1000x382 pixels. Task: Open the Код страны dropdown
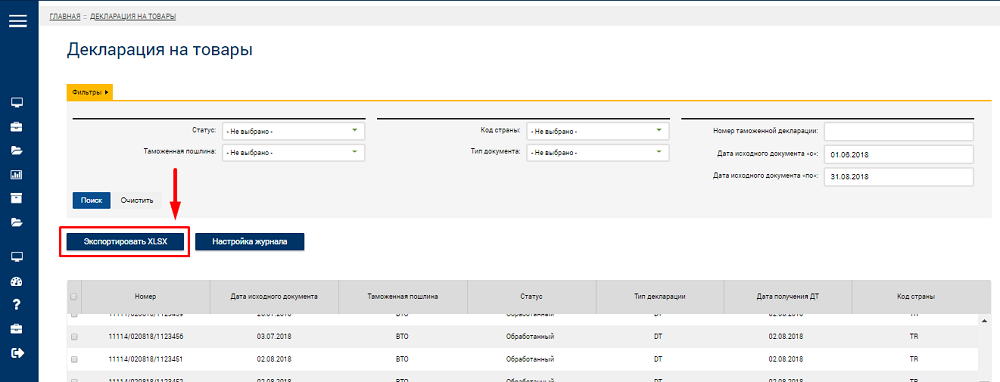click(x=598, y=131)
